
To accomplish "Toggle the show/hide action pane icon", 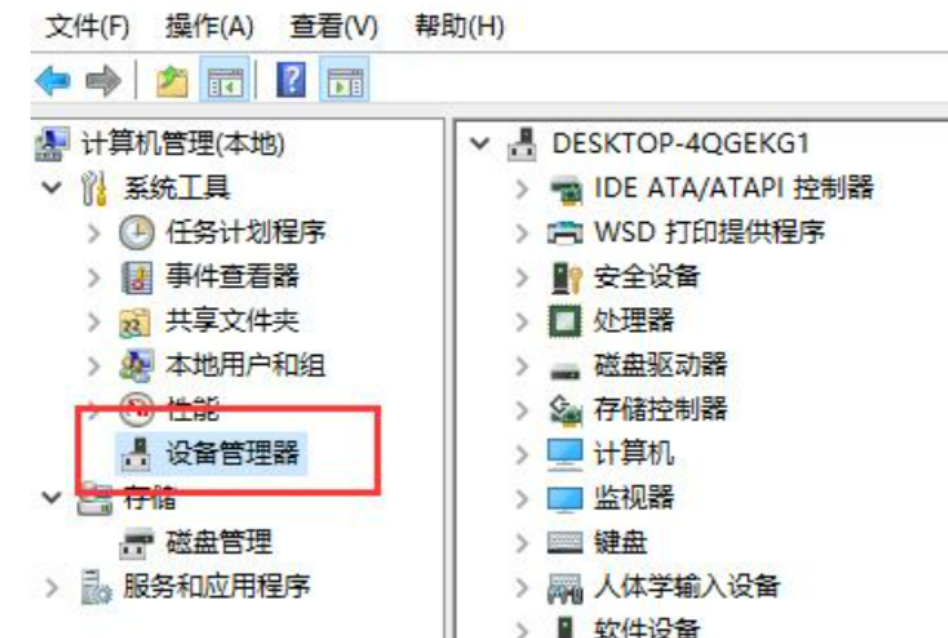I will tap(345, 81).
